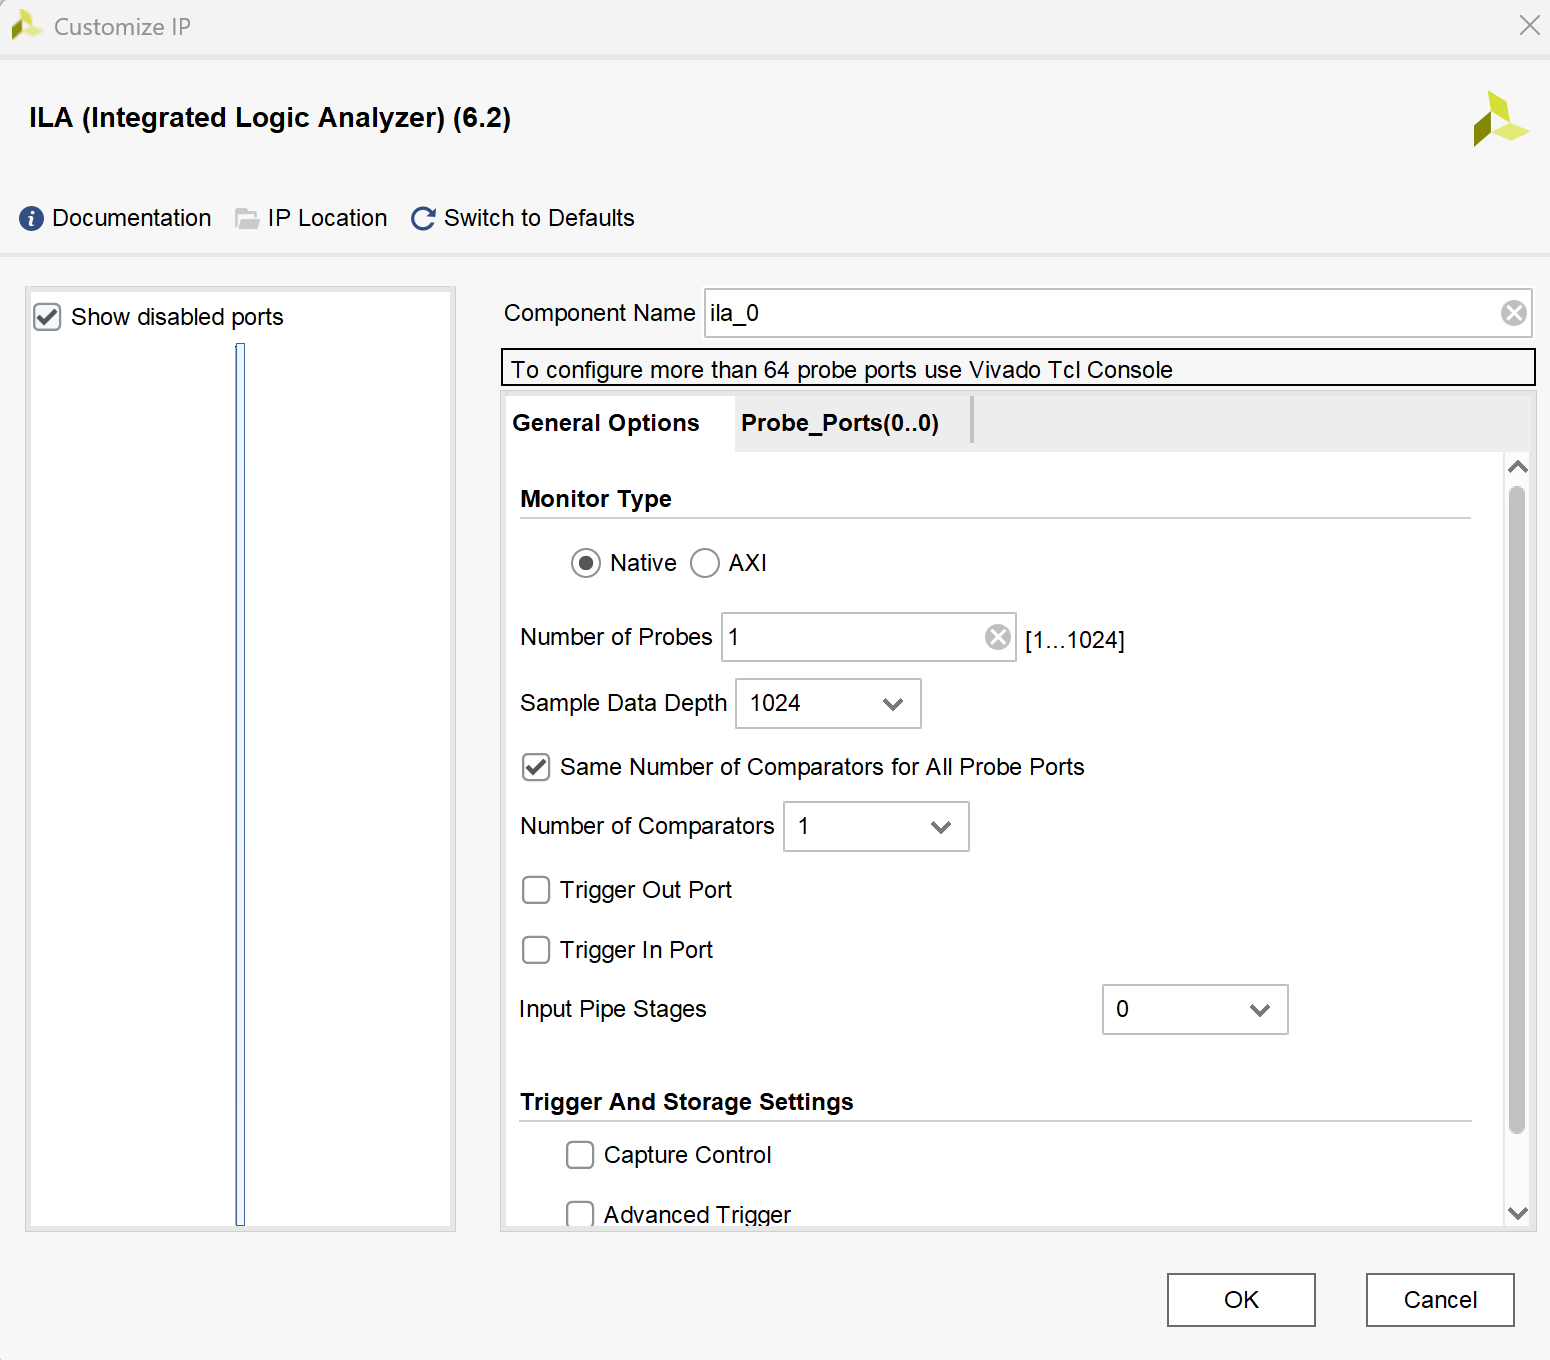Clear the Component Name field
The width and height of the screenshot is (1550, 1360).
pos(1513,313)
